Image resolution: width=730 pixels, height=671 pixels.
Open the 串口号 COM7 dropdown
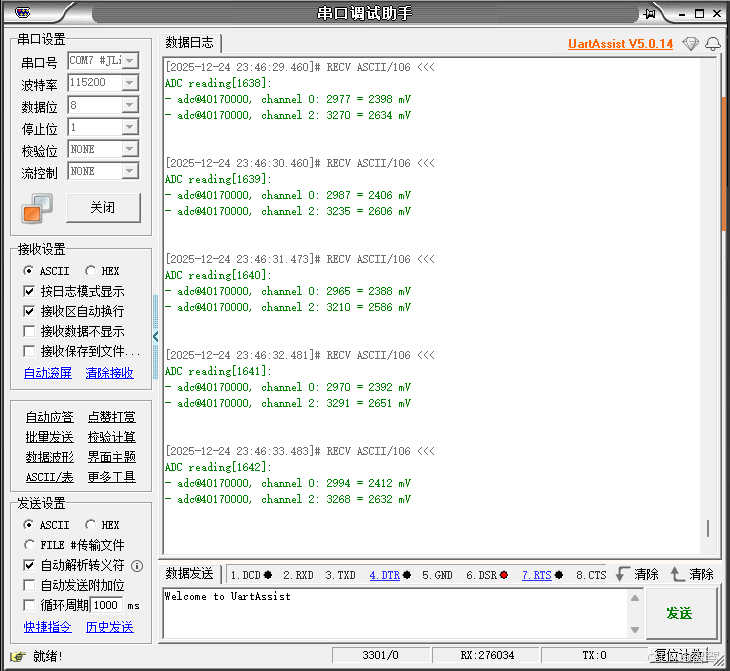(x=130, y=61)
